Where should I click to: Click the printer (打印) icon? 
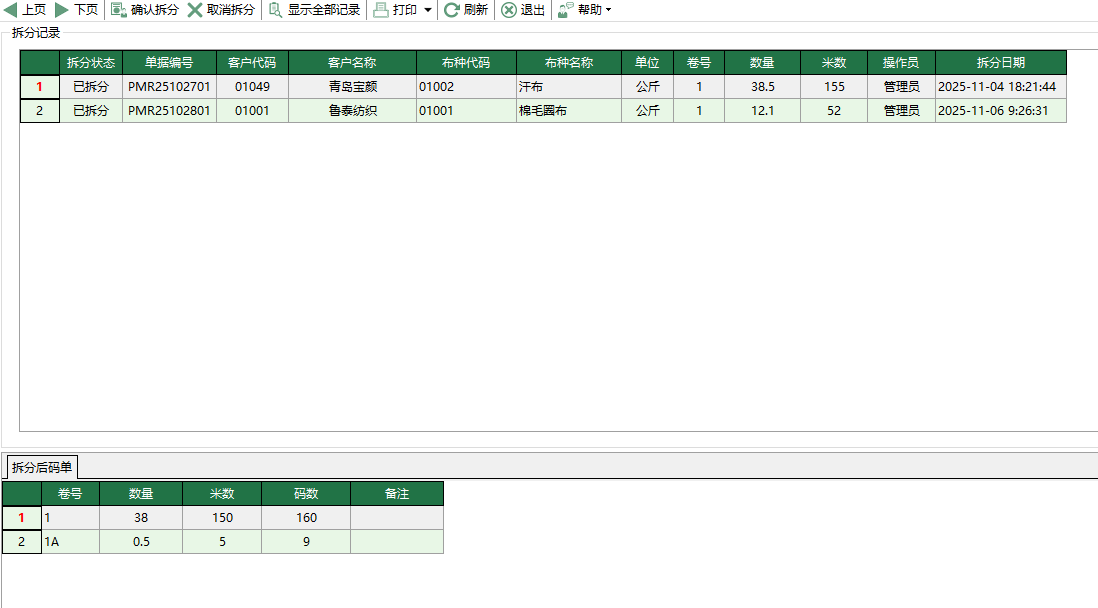[381, 10]
